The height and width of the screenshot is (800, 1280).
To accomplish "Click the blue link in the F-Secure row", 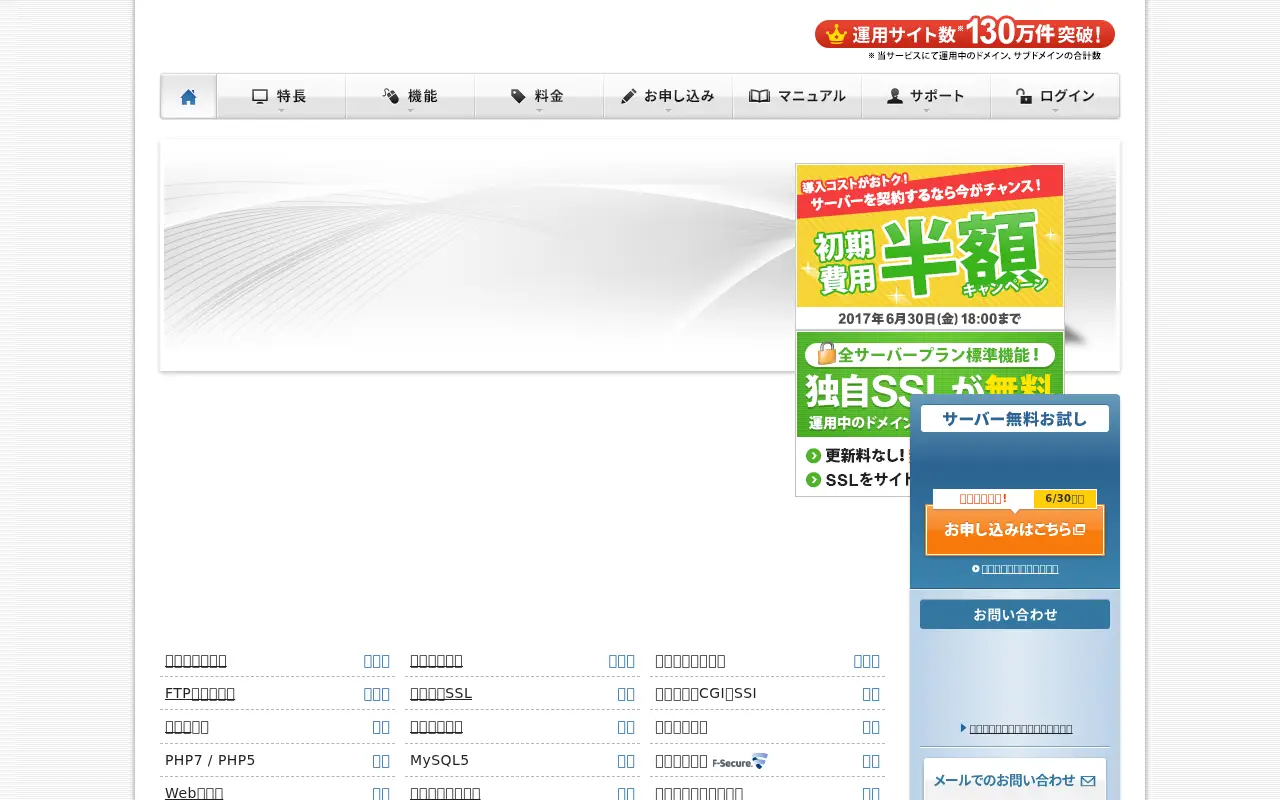I will point(871,760).
